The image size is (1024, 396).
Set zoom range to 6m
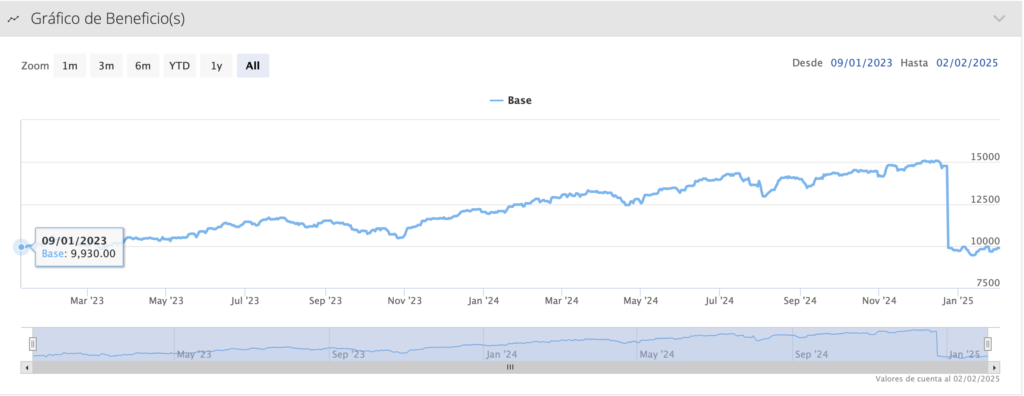click(x=143, y=66)
